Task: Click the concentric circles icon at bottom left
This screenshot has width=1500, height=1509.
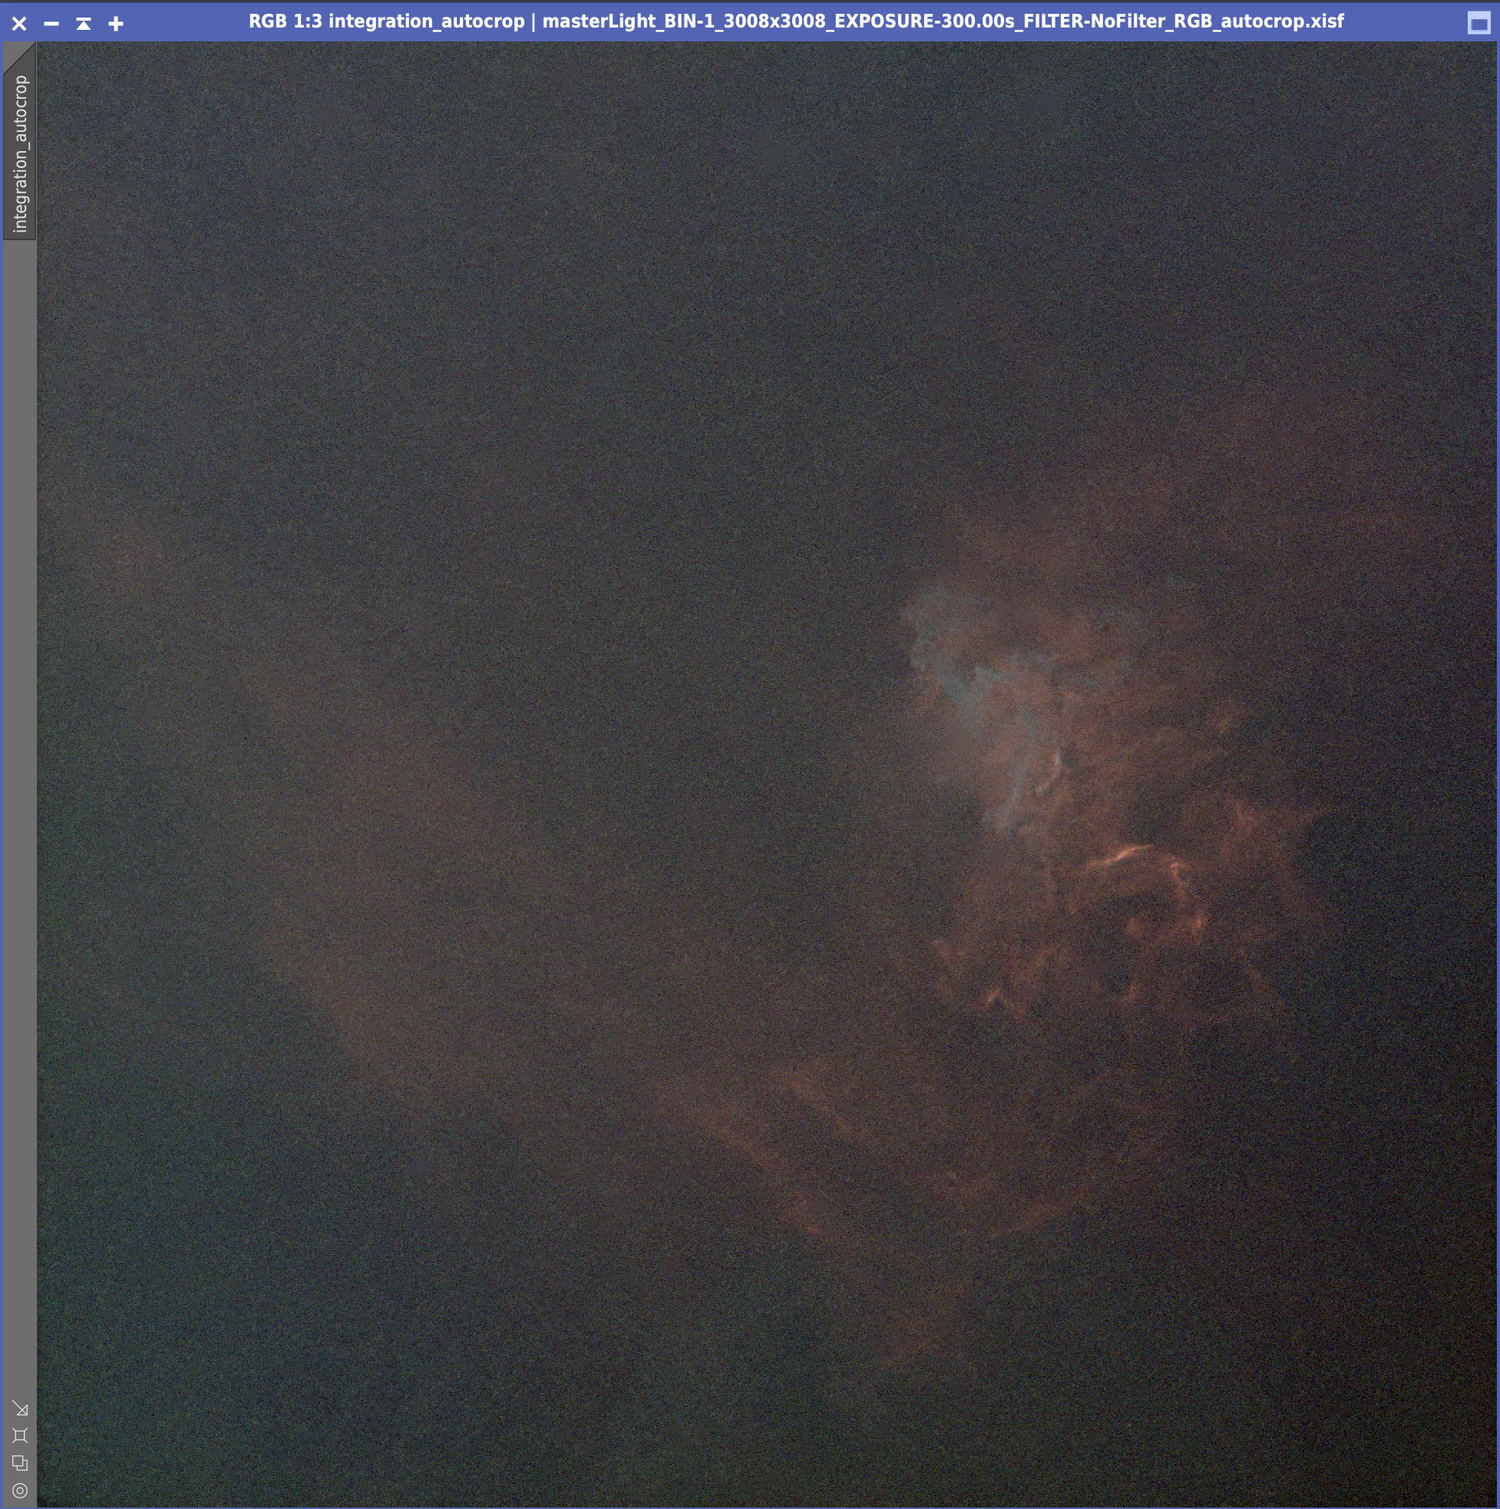Action: 20,1490
